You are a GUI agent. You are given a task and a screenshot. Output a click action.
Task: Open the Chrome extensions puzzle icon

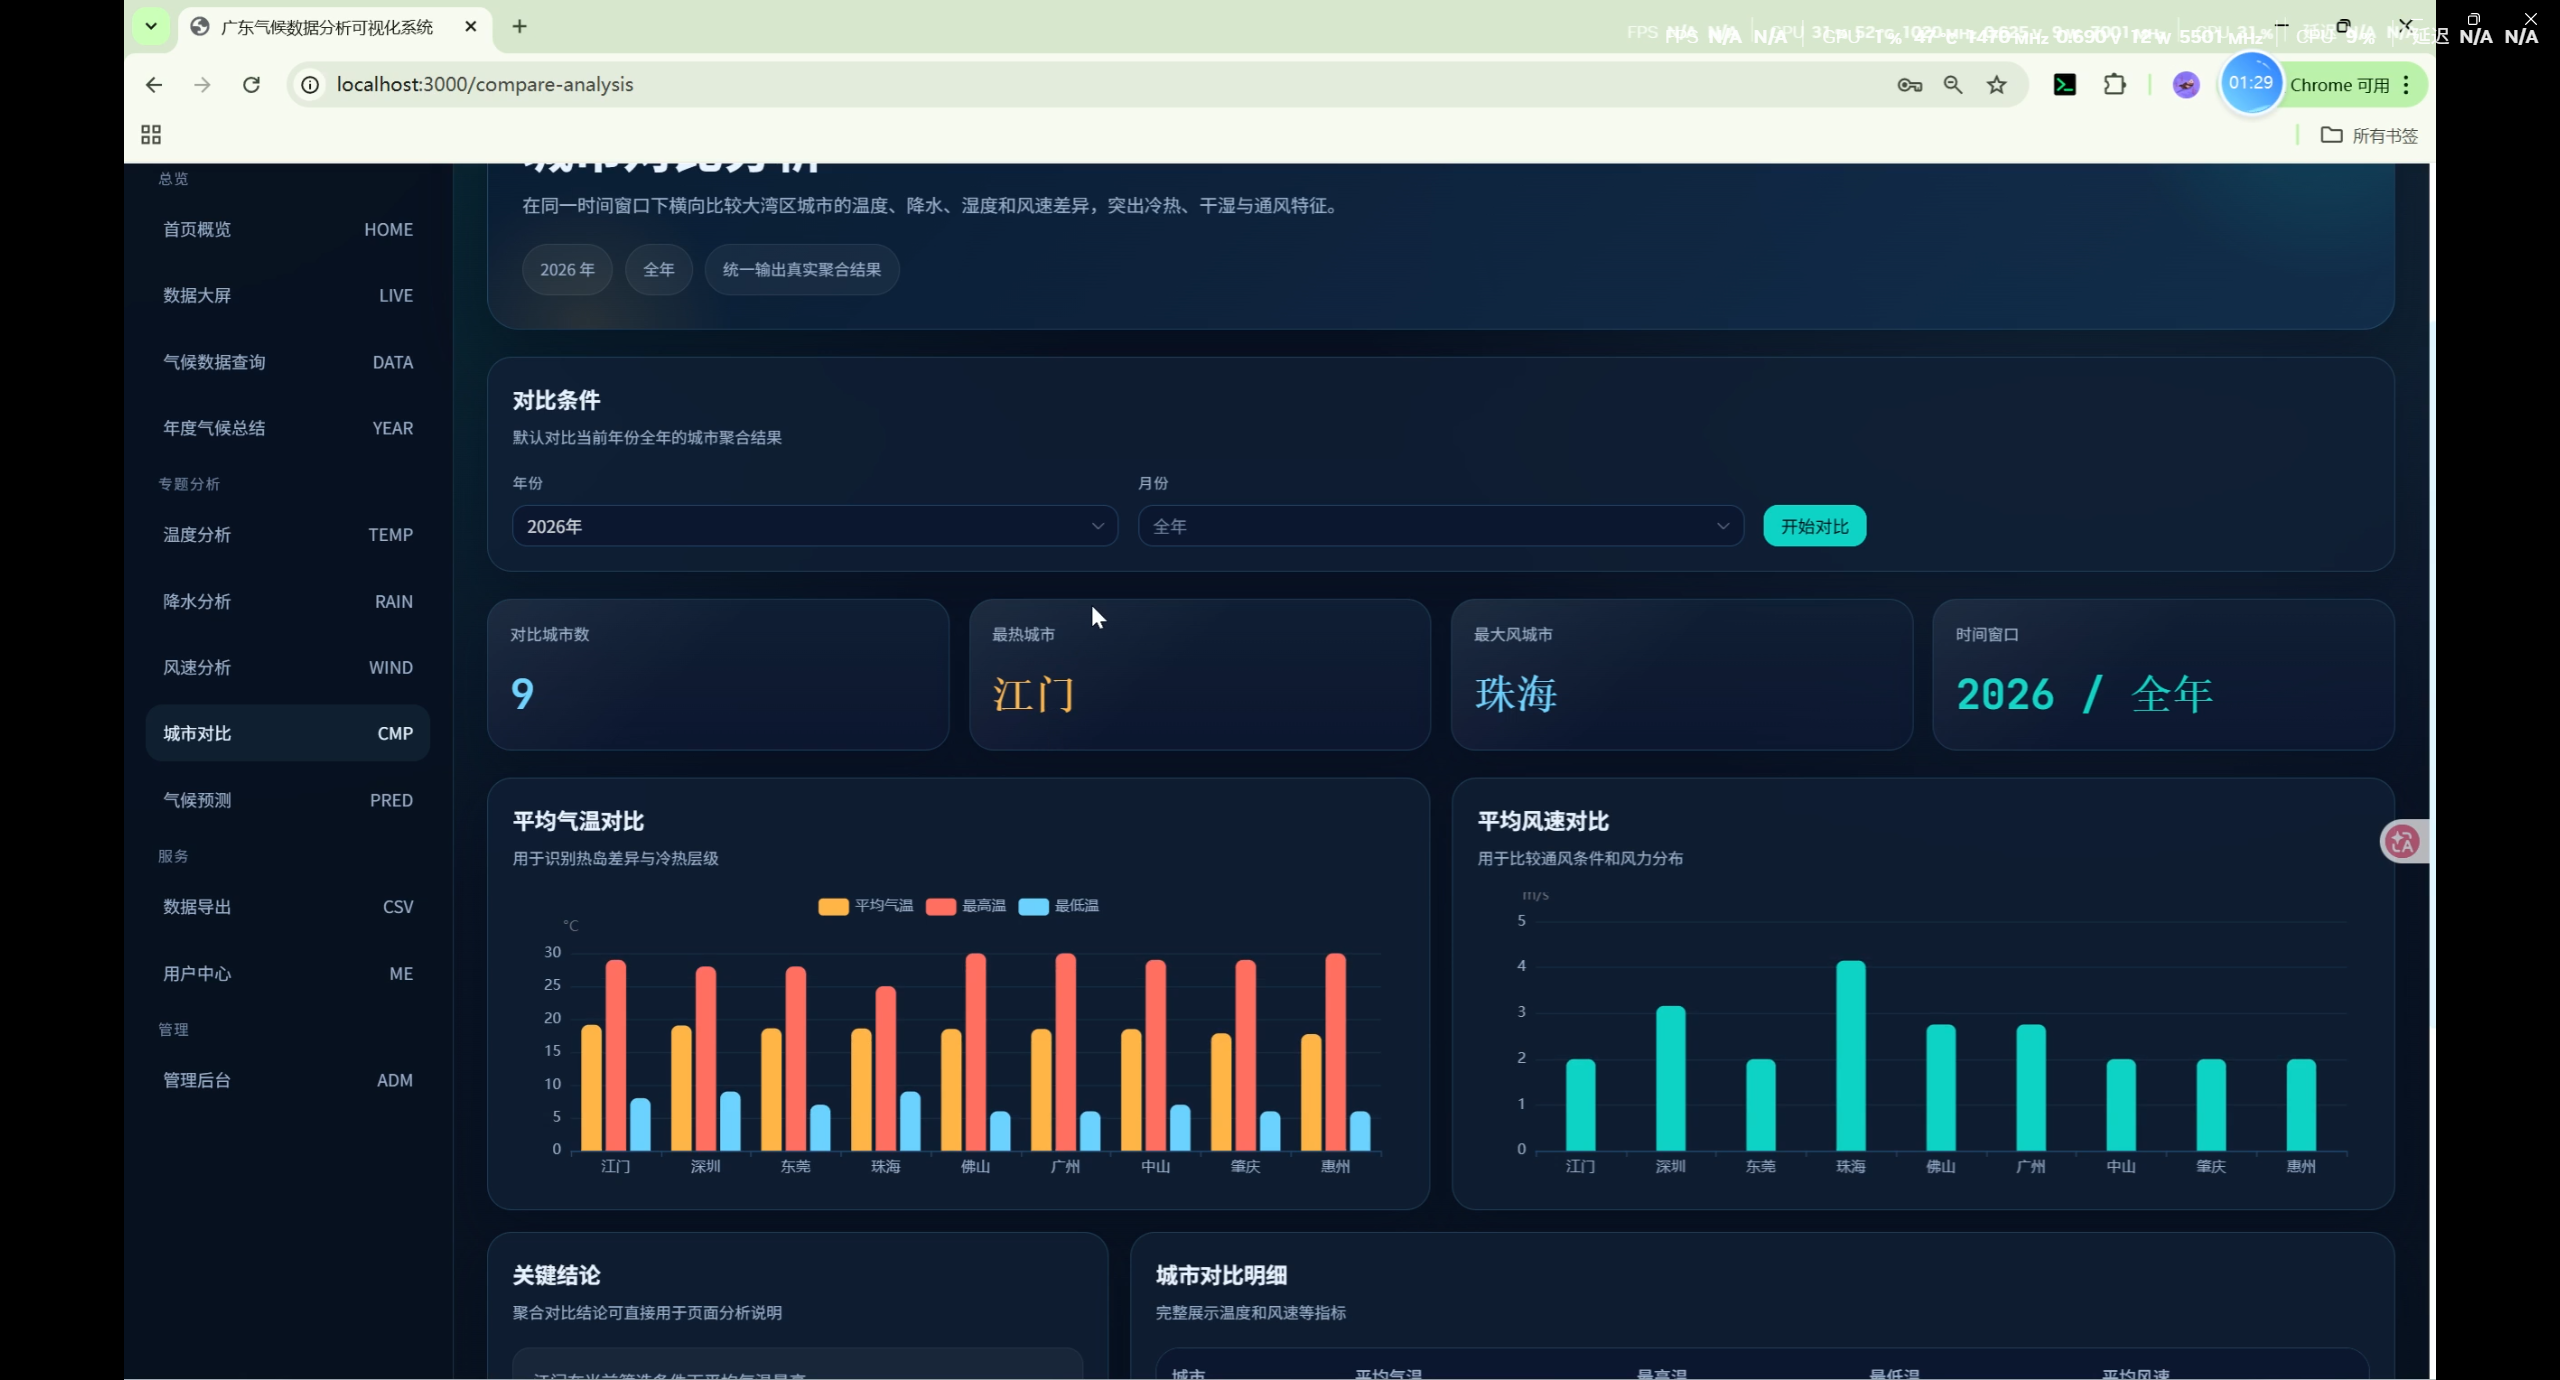tap(2114, 85)
